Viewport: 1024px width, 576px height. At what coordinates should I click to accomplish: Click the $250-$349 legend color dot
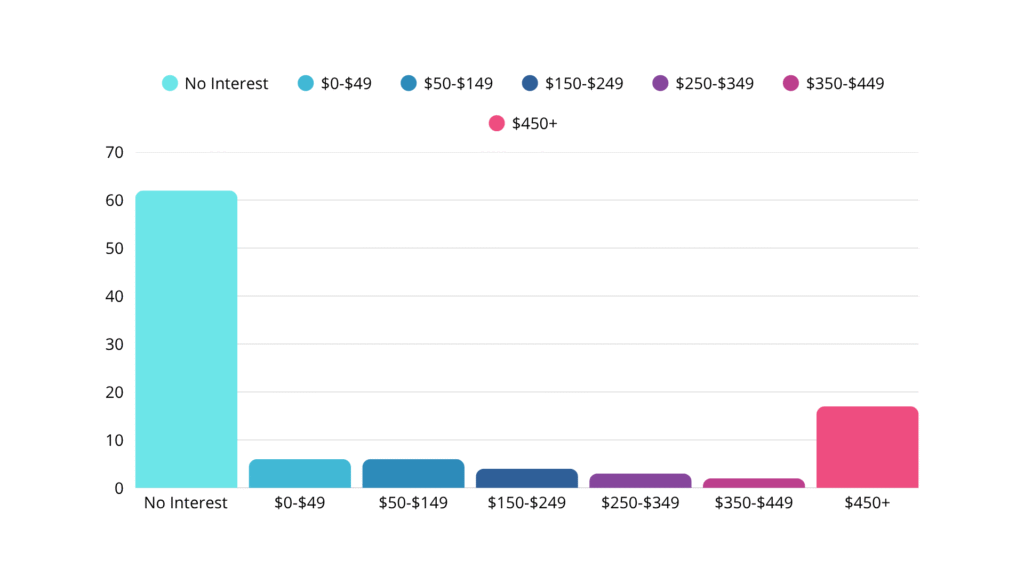click(660, 83)
